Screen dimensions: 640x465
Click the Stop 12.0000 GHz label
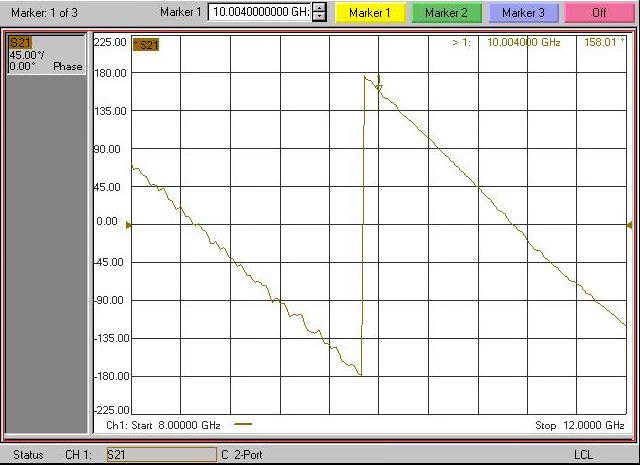pos(579,425)
